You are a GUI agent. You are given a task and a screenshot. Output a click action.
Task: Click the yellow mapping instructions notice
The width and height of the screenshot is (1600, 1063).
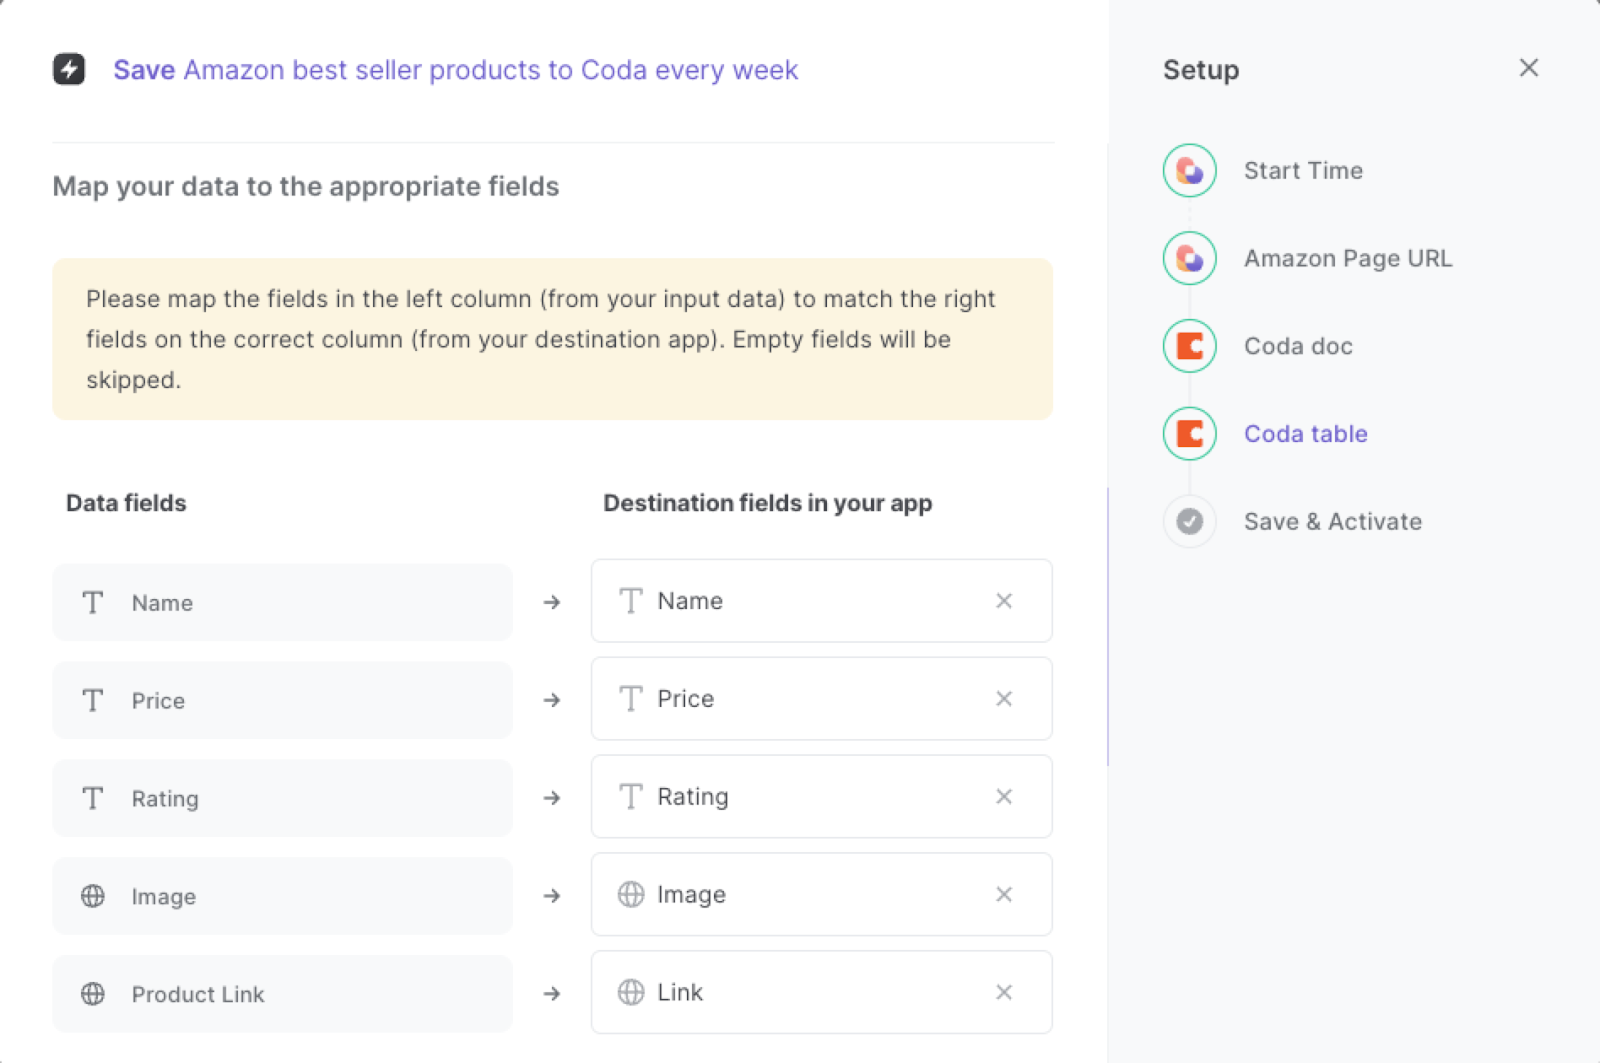552,339
